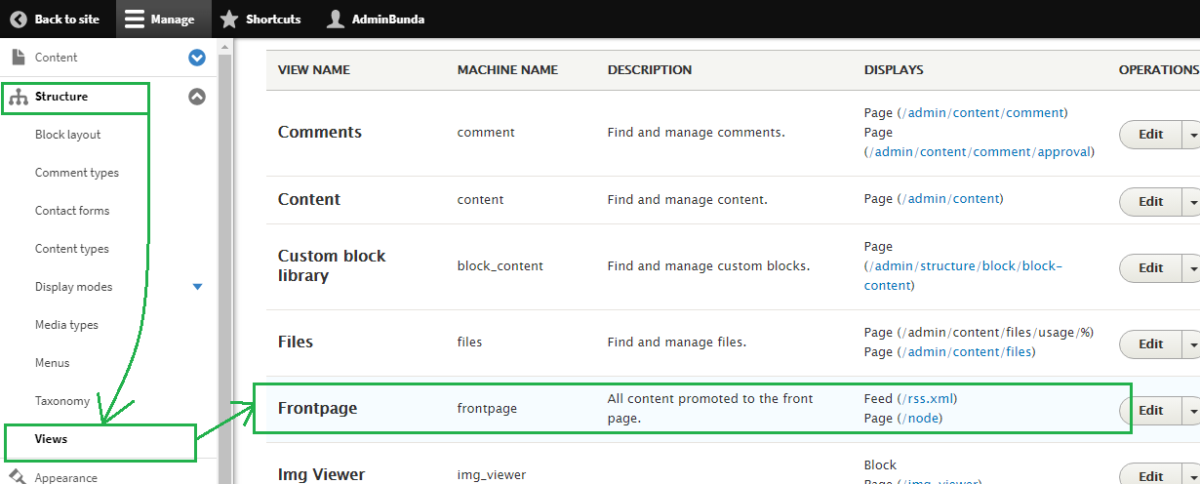Open Block layout in sidebar
Screen dimensions: 1200x484
click(68, 135)
